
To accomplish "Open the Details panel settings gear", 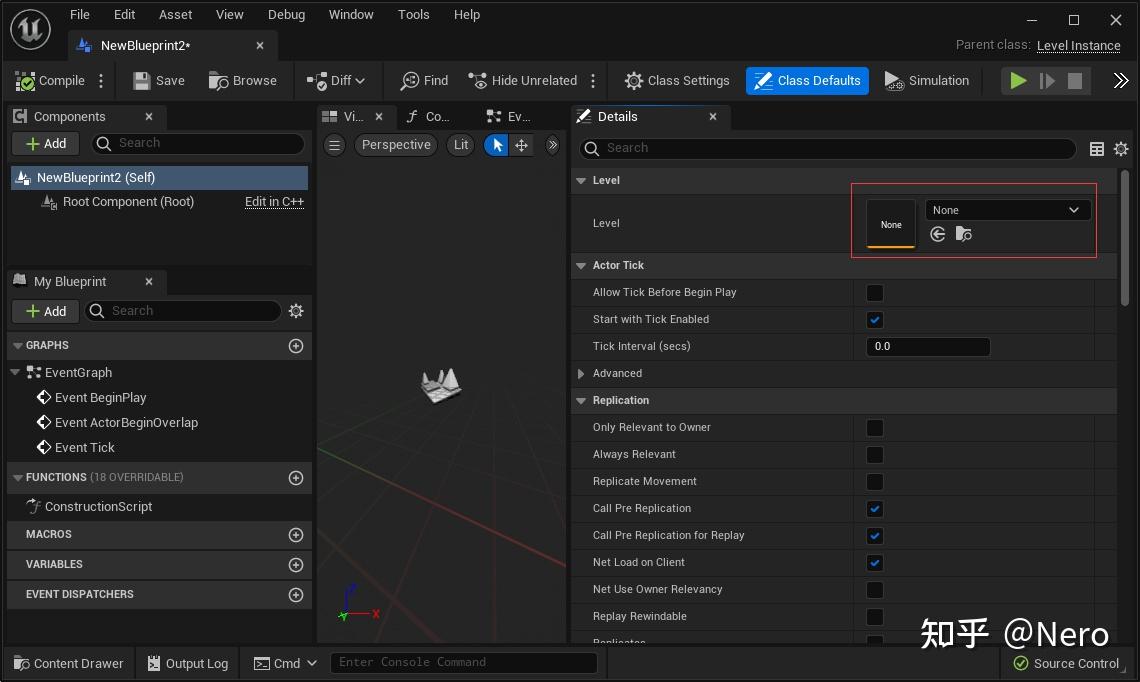I will click(1121, 149).
